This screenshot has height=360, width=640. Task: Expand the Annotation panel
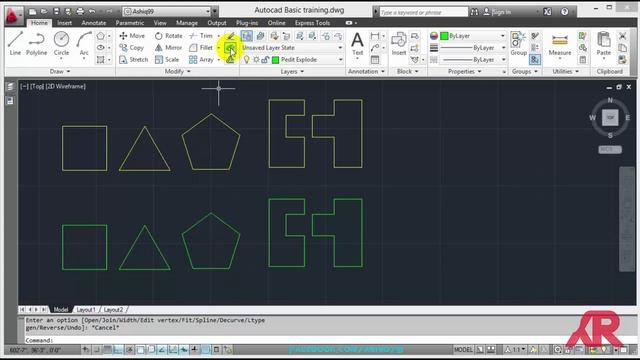(x=366, y=71)
